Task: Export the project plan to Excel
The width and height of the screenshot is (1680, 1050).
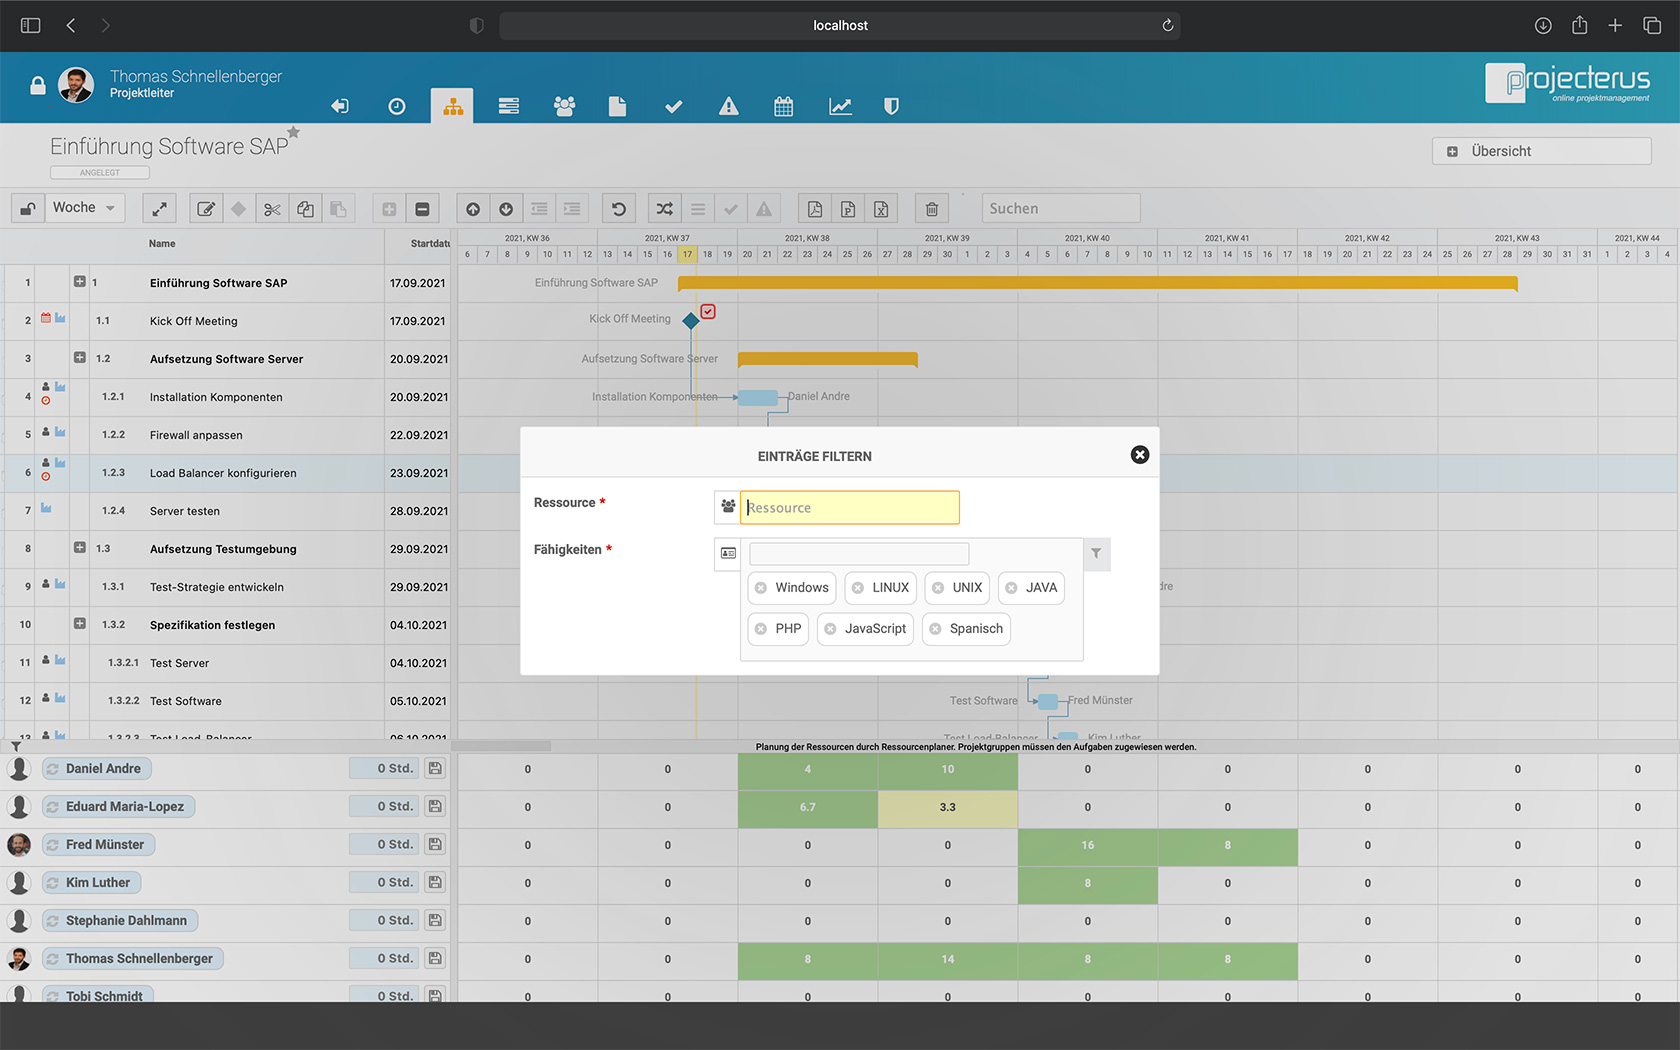Action: (x=881, y=208)
